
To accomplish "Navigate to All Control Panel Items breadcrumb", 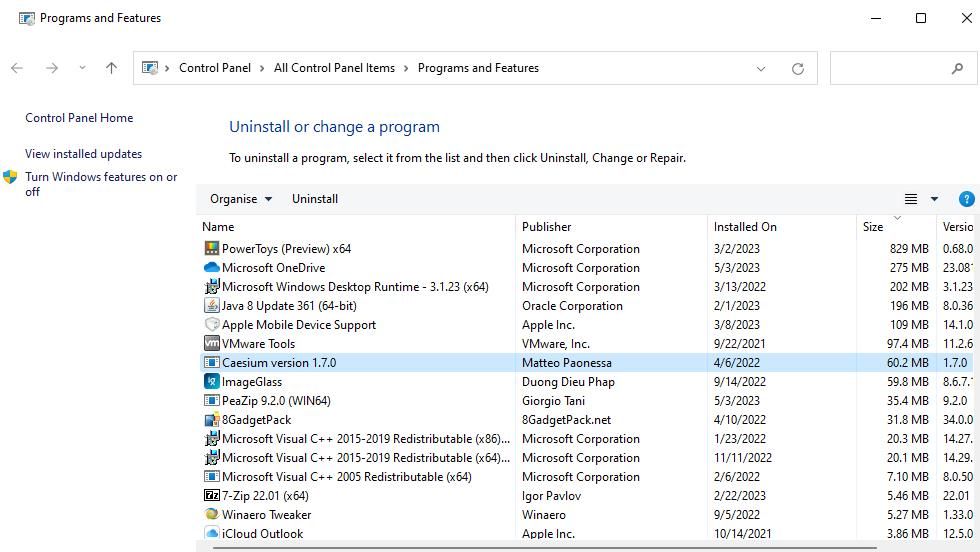I will pyautogui.click(x=334, y=68).
